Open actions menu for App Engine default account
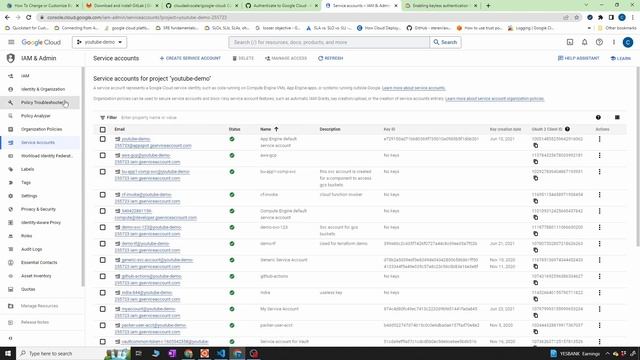Image resolution: width=640 pixels, height=360 pixels. [599, 139]
